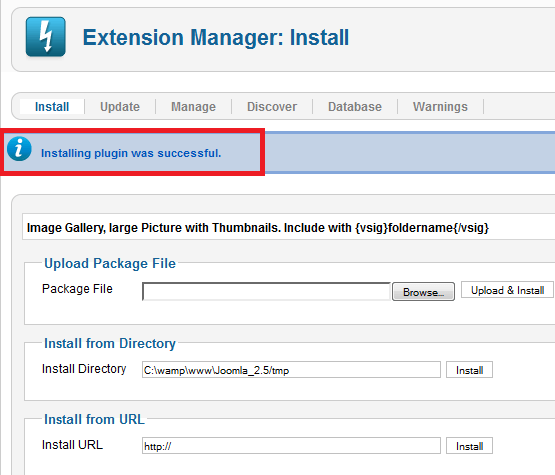Image resolution: width=555 pixels, height=475 pixels.
Task: Go to the Discover tab
Action: (272, 107)
